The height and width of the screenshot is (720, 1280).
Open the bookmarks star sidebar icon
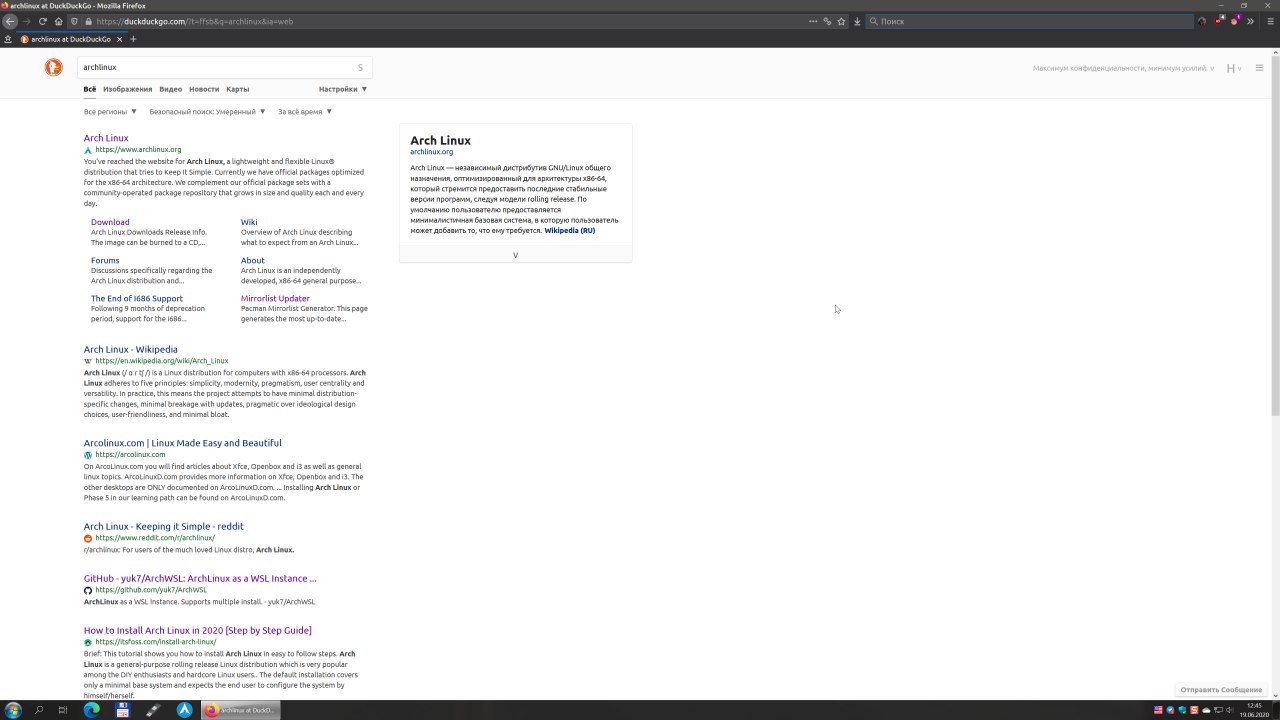pyautogui.click(x=8, y=39)
